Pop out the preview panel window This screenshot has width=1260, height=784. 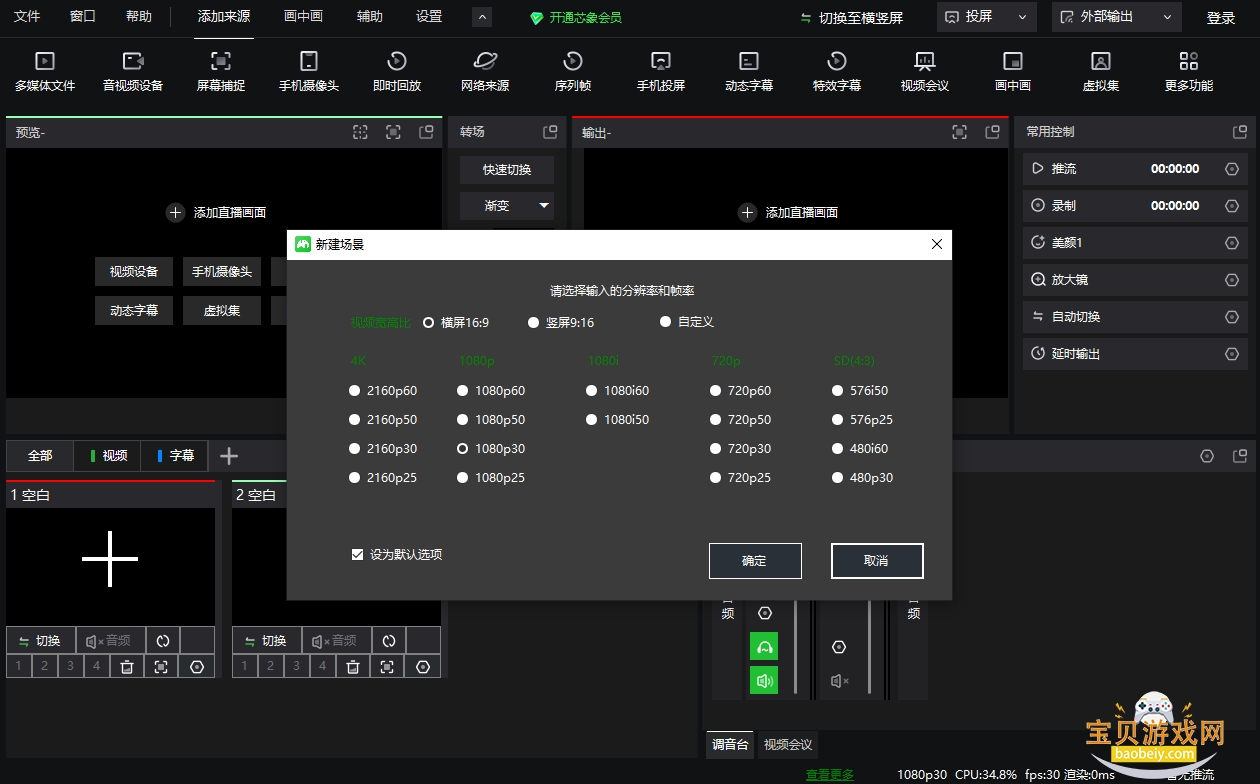click(x=426, y=132)
